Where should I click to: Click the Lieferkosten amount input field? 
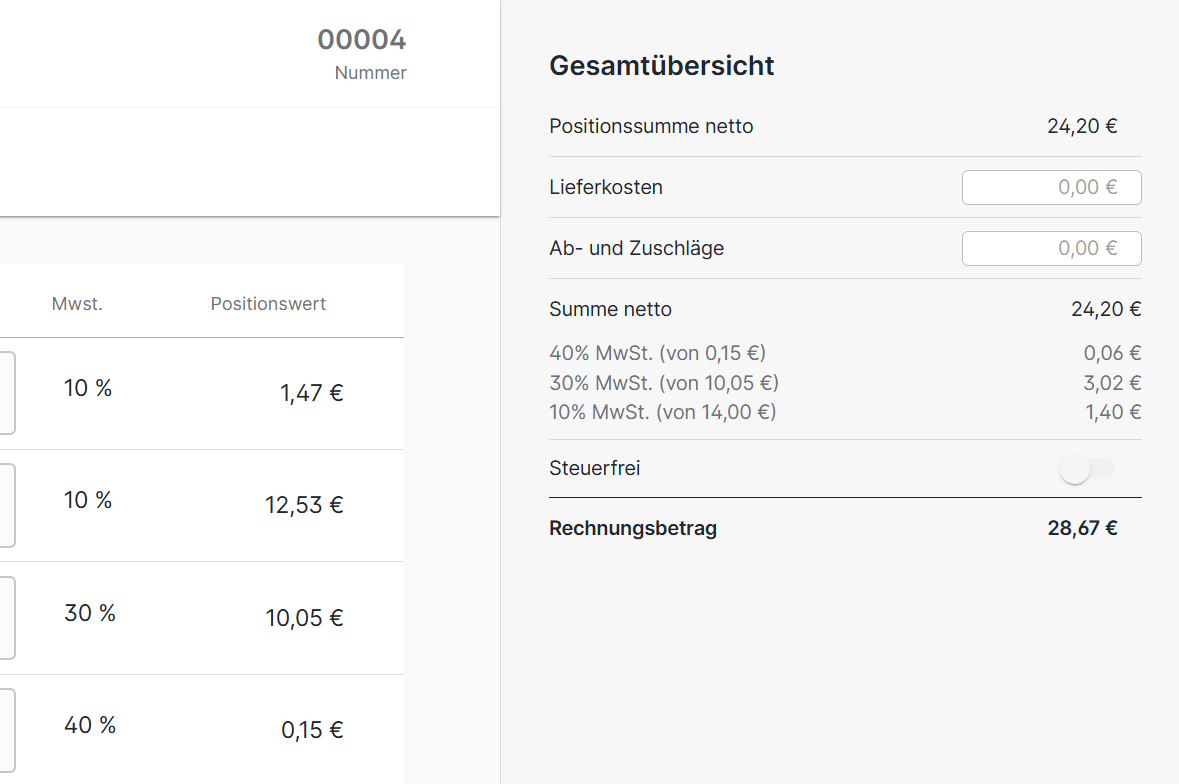point(1051,187)
